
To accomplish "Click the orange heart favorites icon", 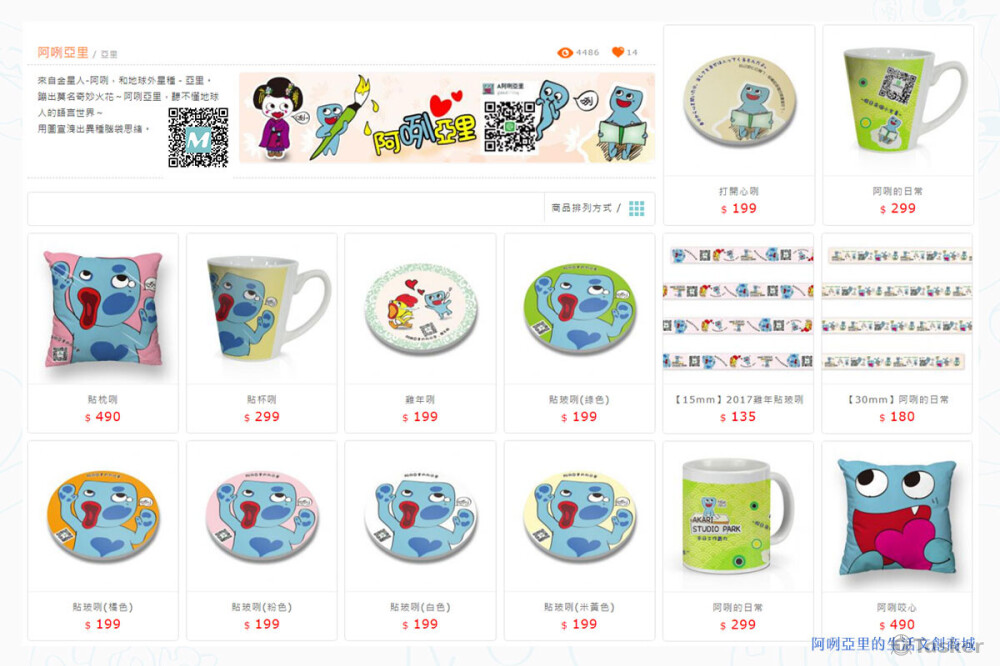I will tap(617, 52).
